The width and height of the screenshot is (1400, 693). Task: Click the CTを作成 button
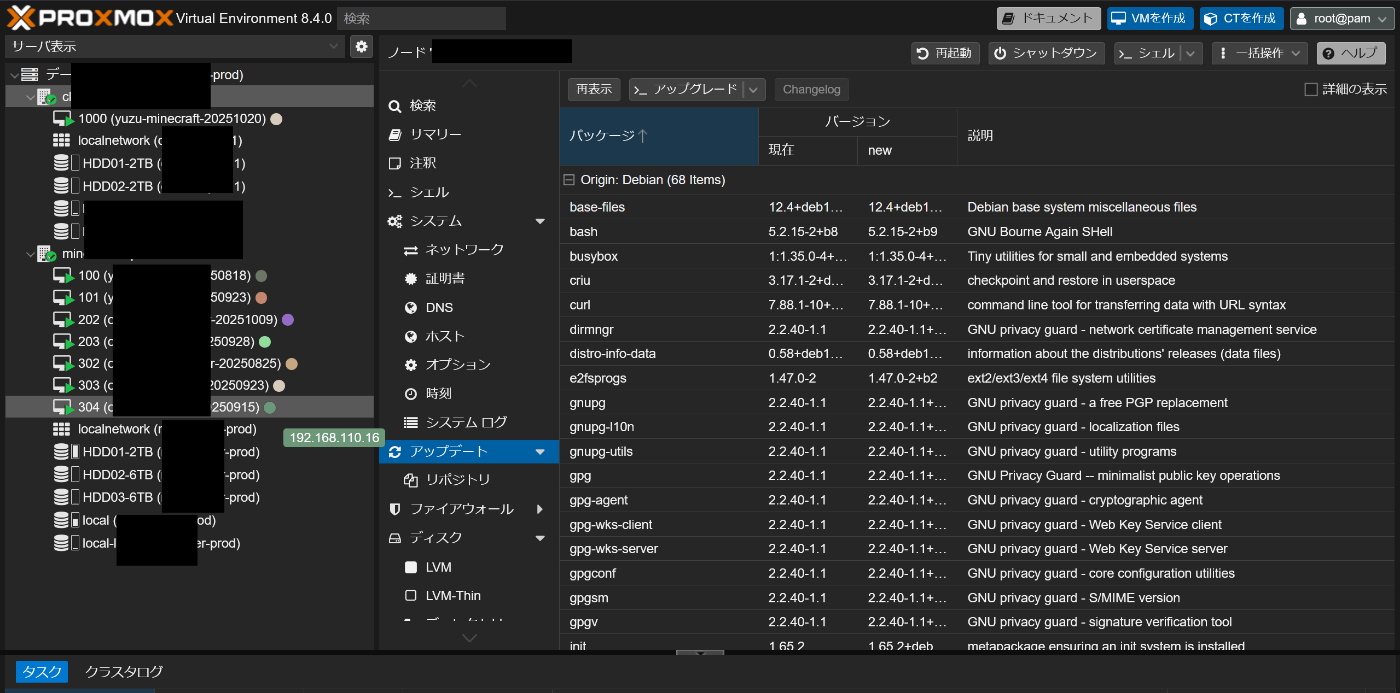(x=1241, y=18)
